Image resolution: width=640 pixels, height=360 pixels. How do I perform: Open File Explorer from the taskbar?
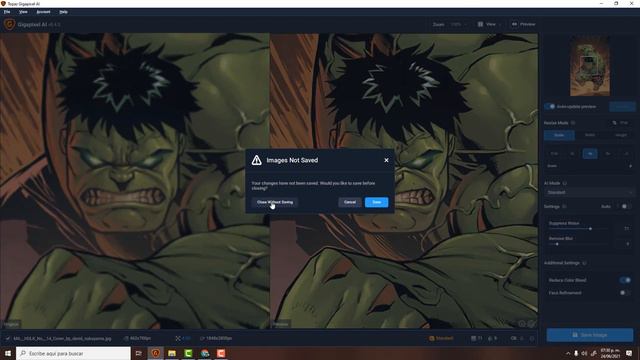[x=172, y=353]
